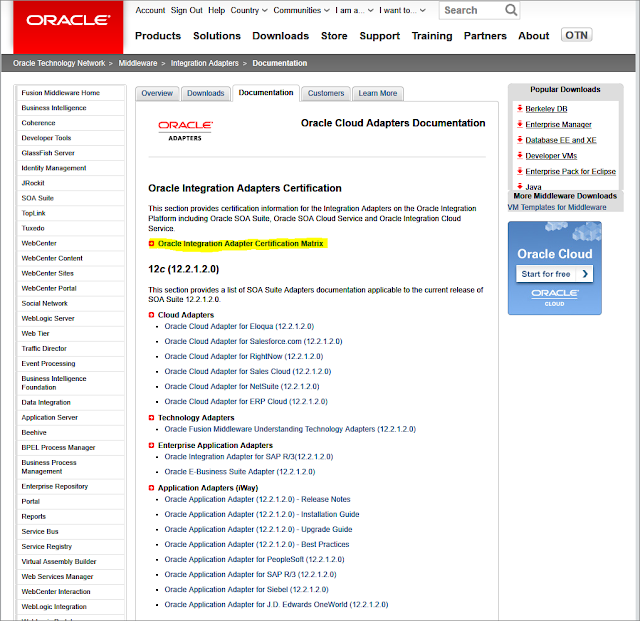Open Oracle Cloud Adapter for NetSuite link
The height and width of the screenshot is (621, 640).
coord(242,387)
